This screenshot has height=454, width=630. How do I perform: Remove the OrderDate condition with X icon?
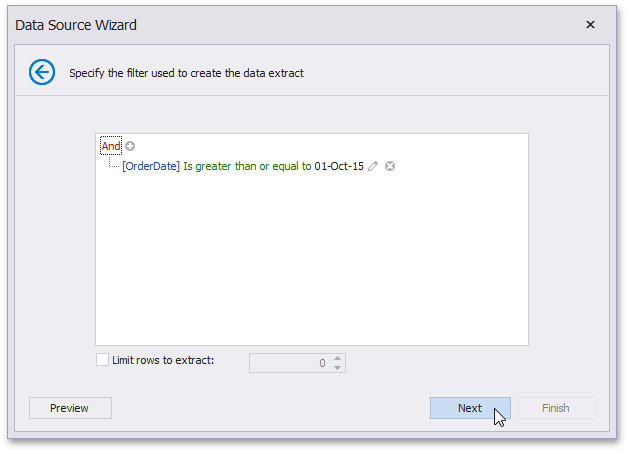[390, 166]
